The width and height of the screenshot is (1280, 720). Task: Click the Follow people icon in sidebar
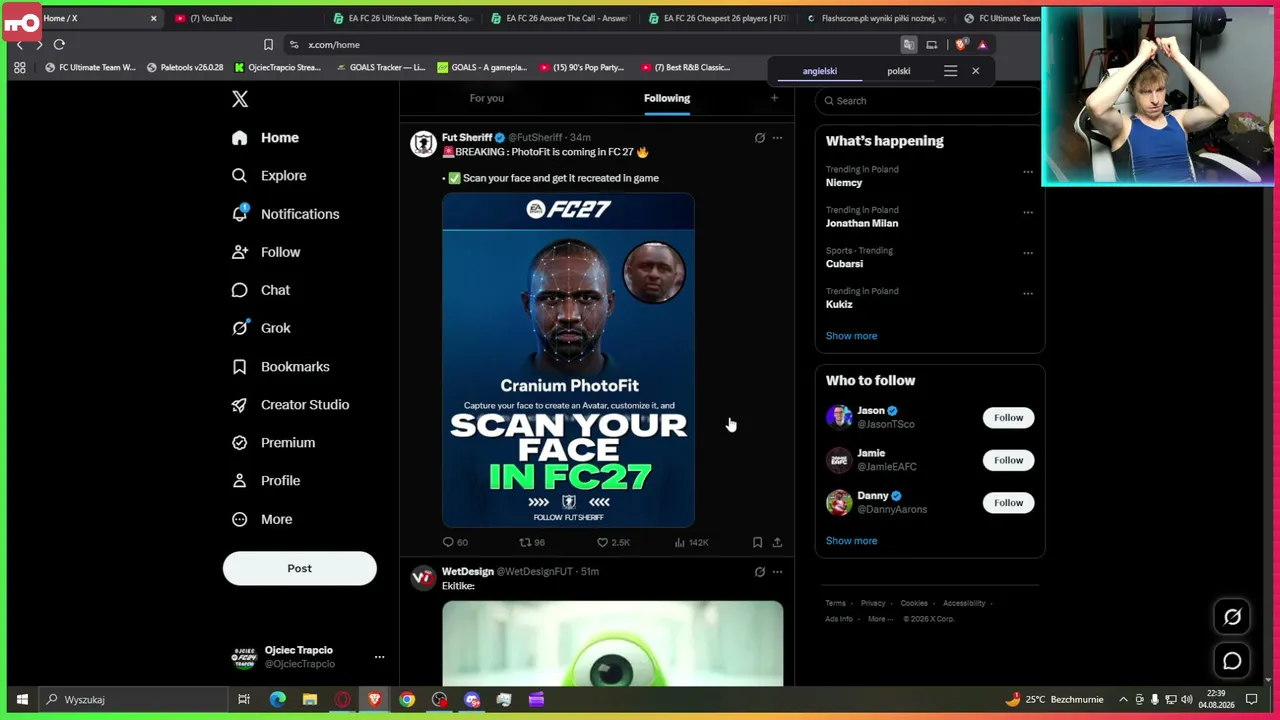point(240,252)
